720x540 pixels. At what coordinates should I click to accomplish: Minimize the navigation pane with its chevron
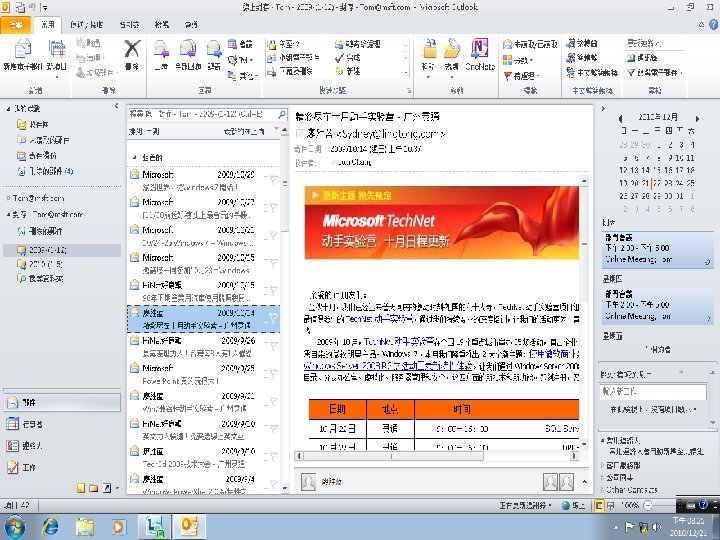116,106
